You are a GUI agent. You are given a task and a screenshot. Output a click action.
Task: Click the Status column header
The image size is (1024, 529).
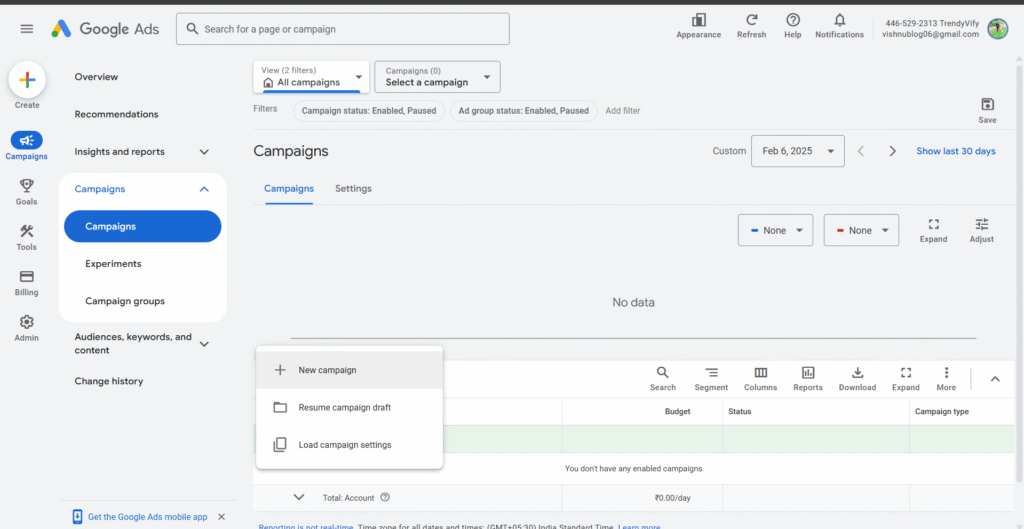739,411
